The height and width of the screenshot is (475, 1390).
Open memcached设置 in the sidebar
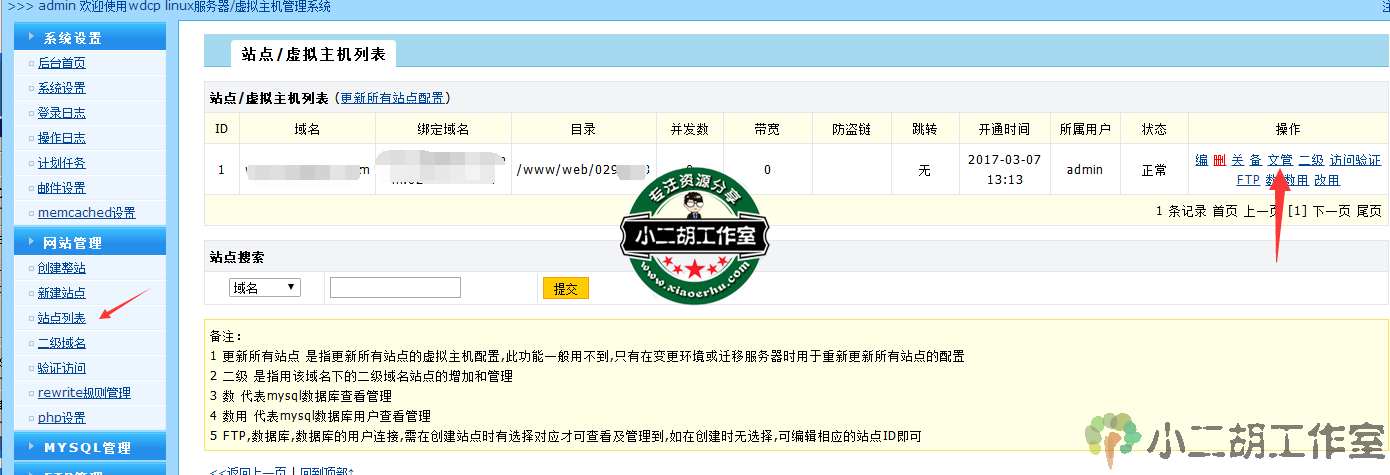click(86, 213)
